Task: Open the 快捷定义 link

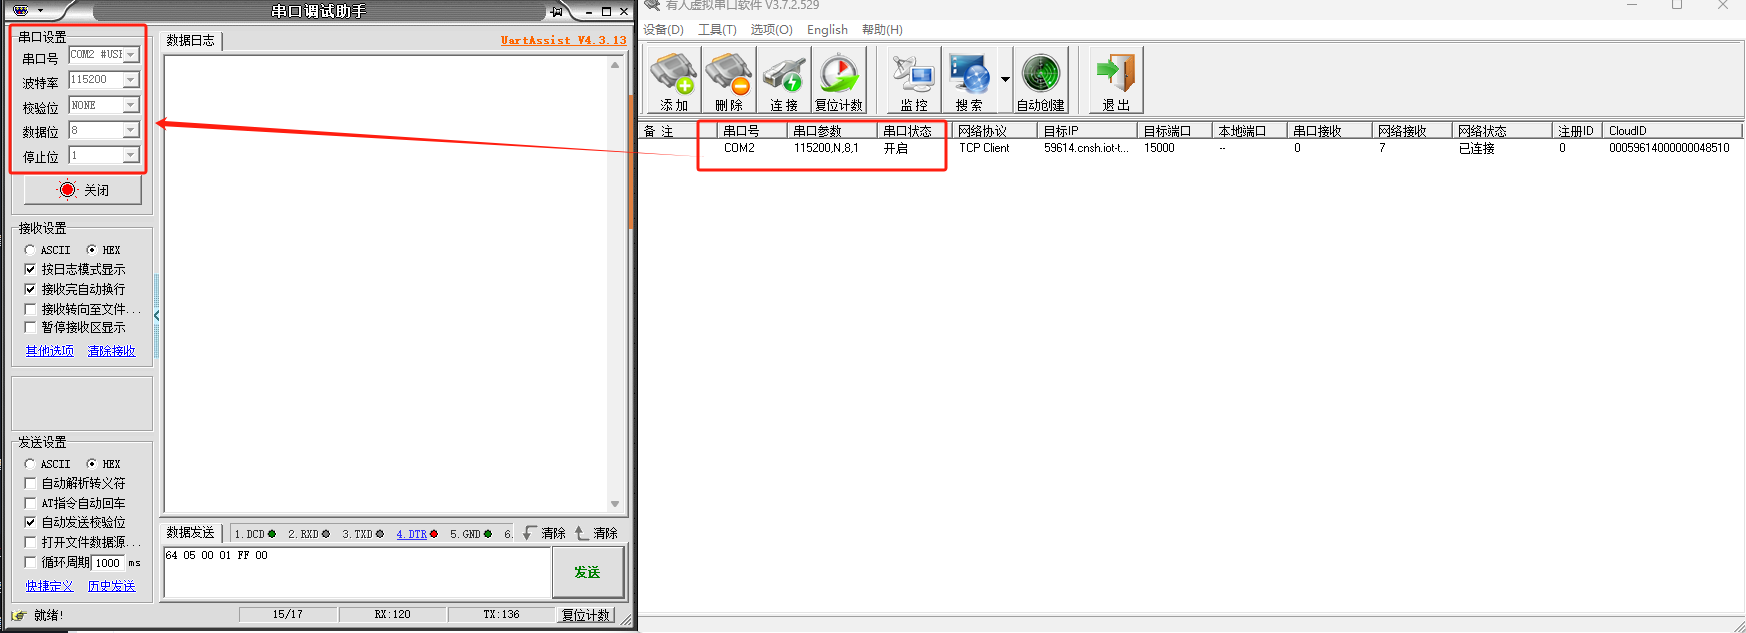Action: tap(49, 586)
